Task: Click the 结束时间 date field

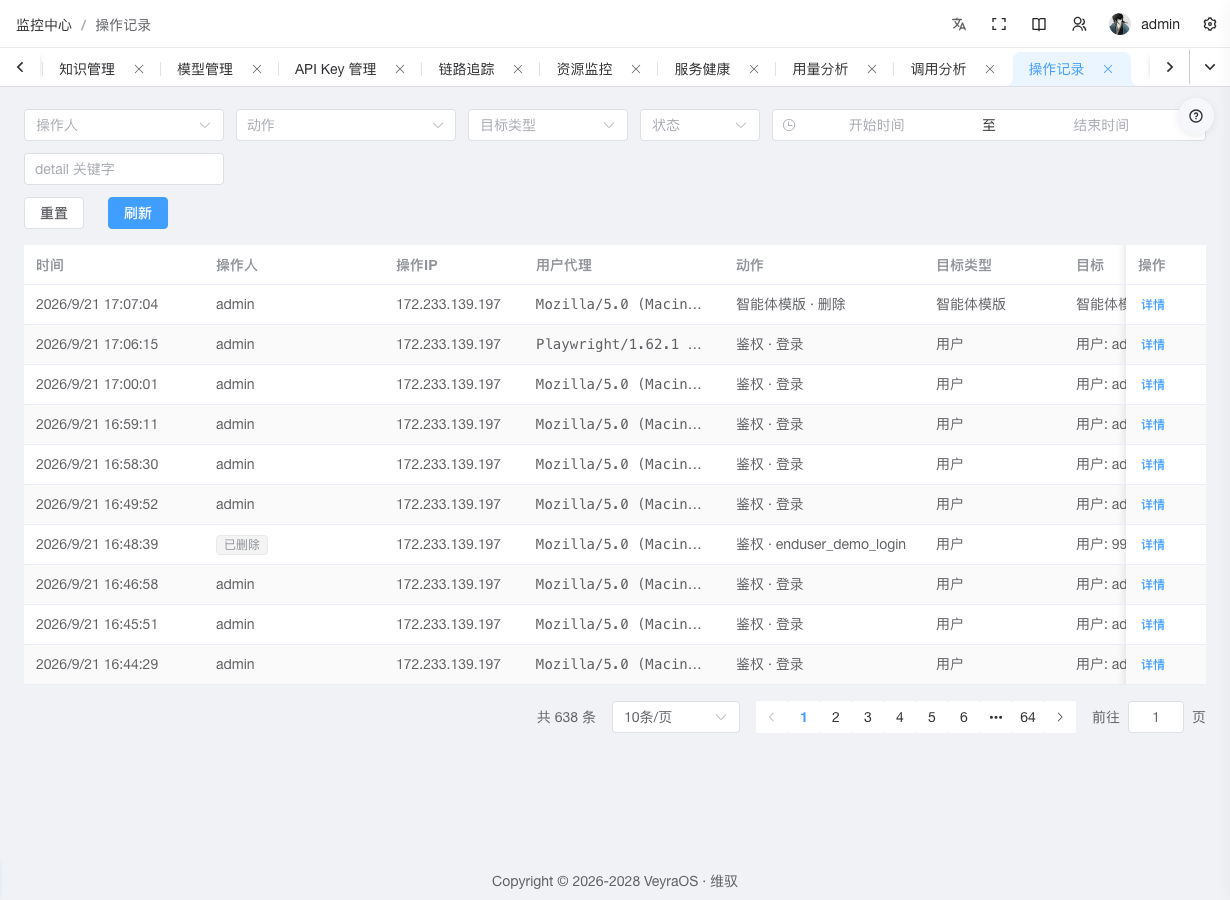Action: 1101,125
